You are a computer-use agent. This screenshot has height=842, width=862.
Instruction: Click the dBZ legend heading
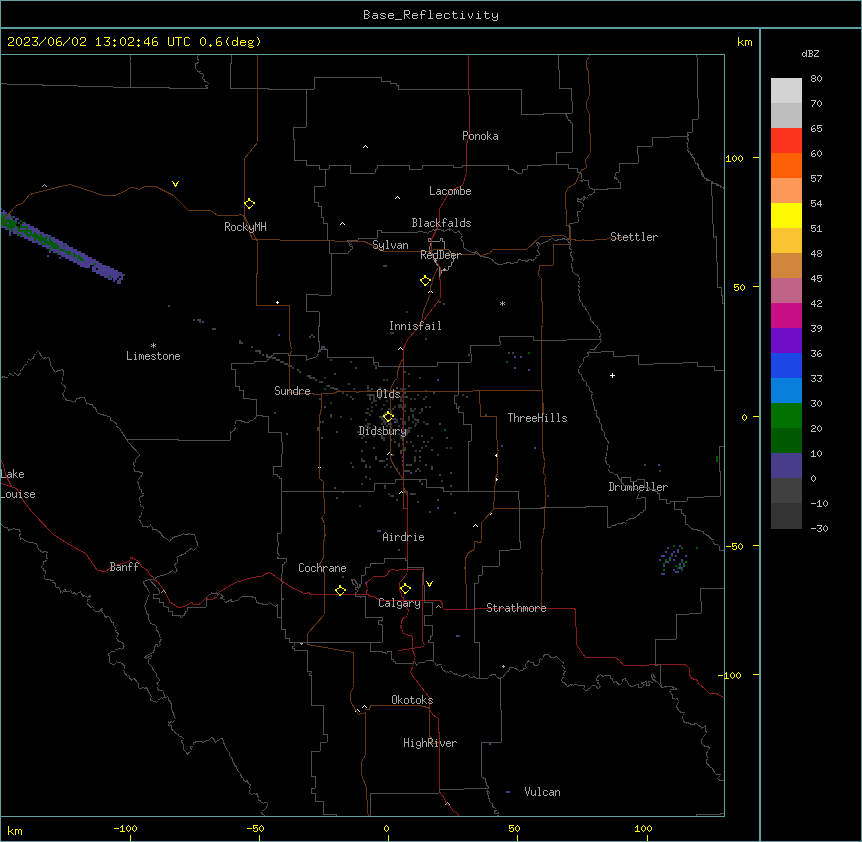(x=810, y=53)
